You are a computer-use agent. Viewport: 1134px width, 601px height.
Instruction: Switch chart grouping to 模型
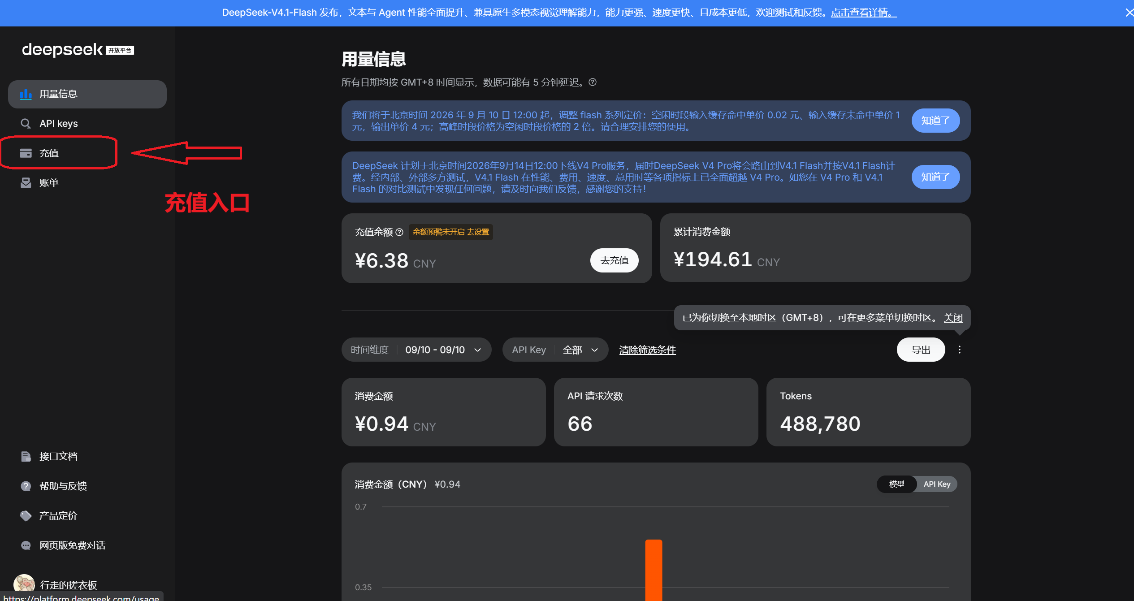point(897,485)
